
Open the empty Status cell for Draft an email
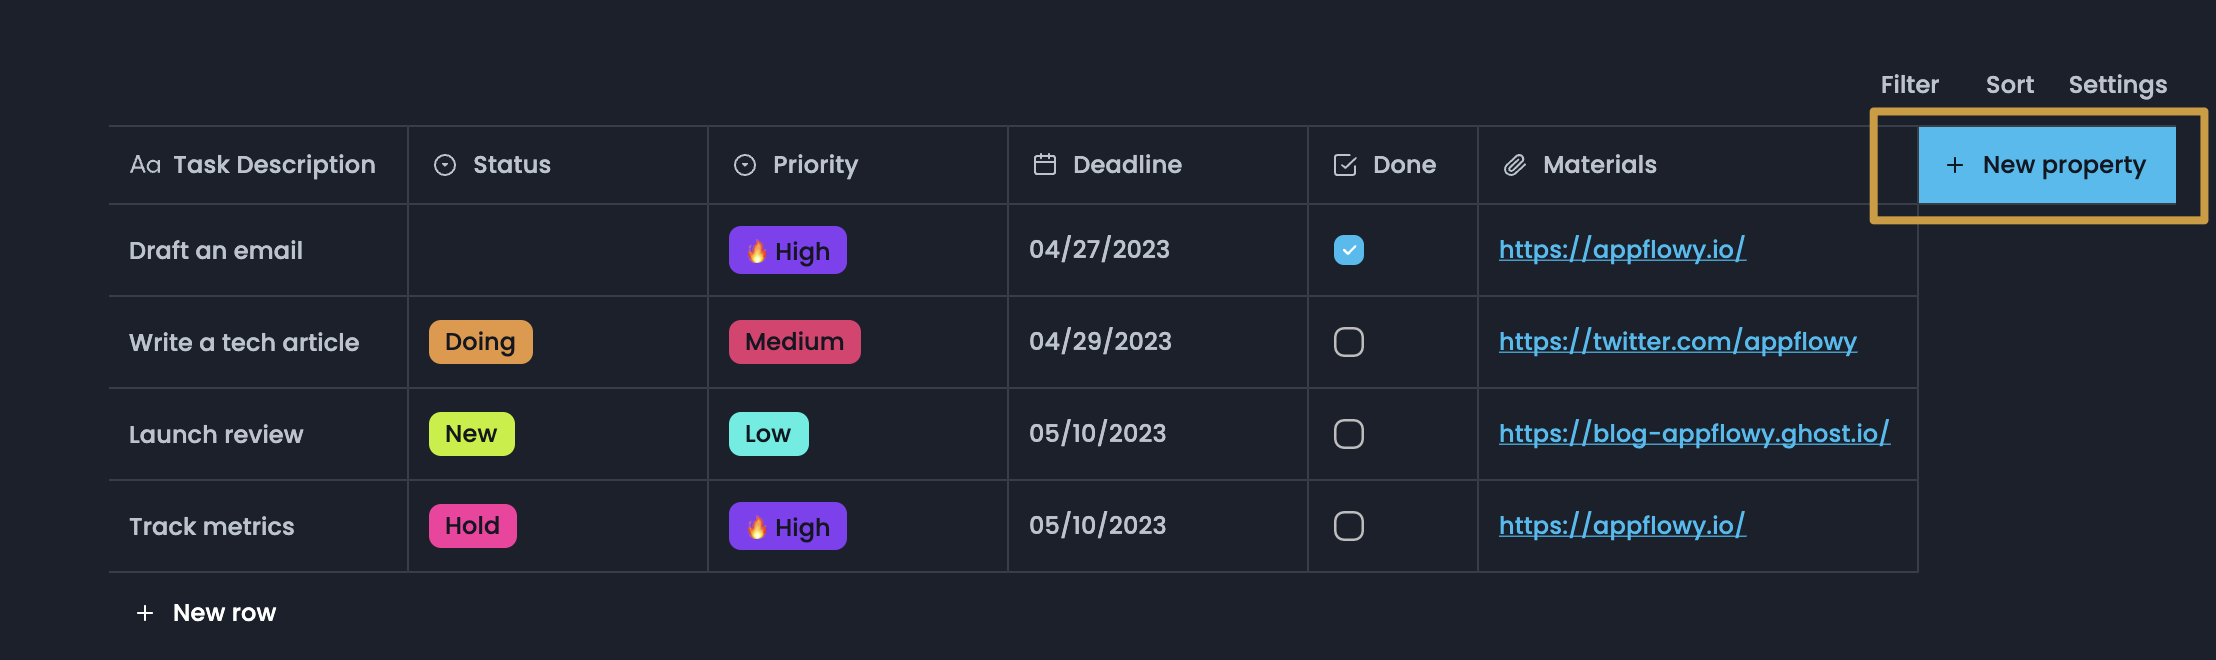click(557, 250)
